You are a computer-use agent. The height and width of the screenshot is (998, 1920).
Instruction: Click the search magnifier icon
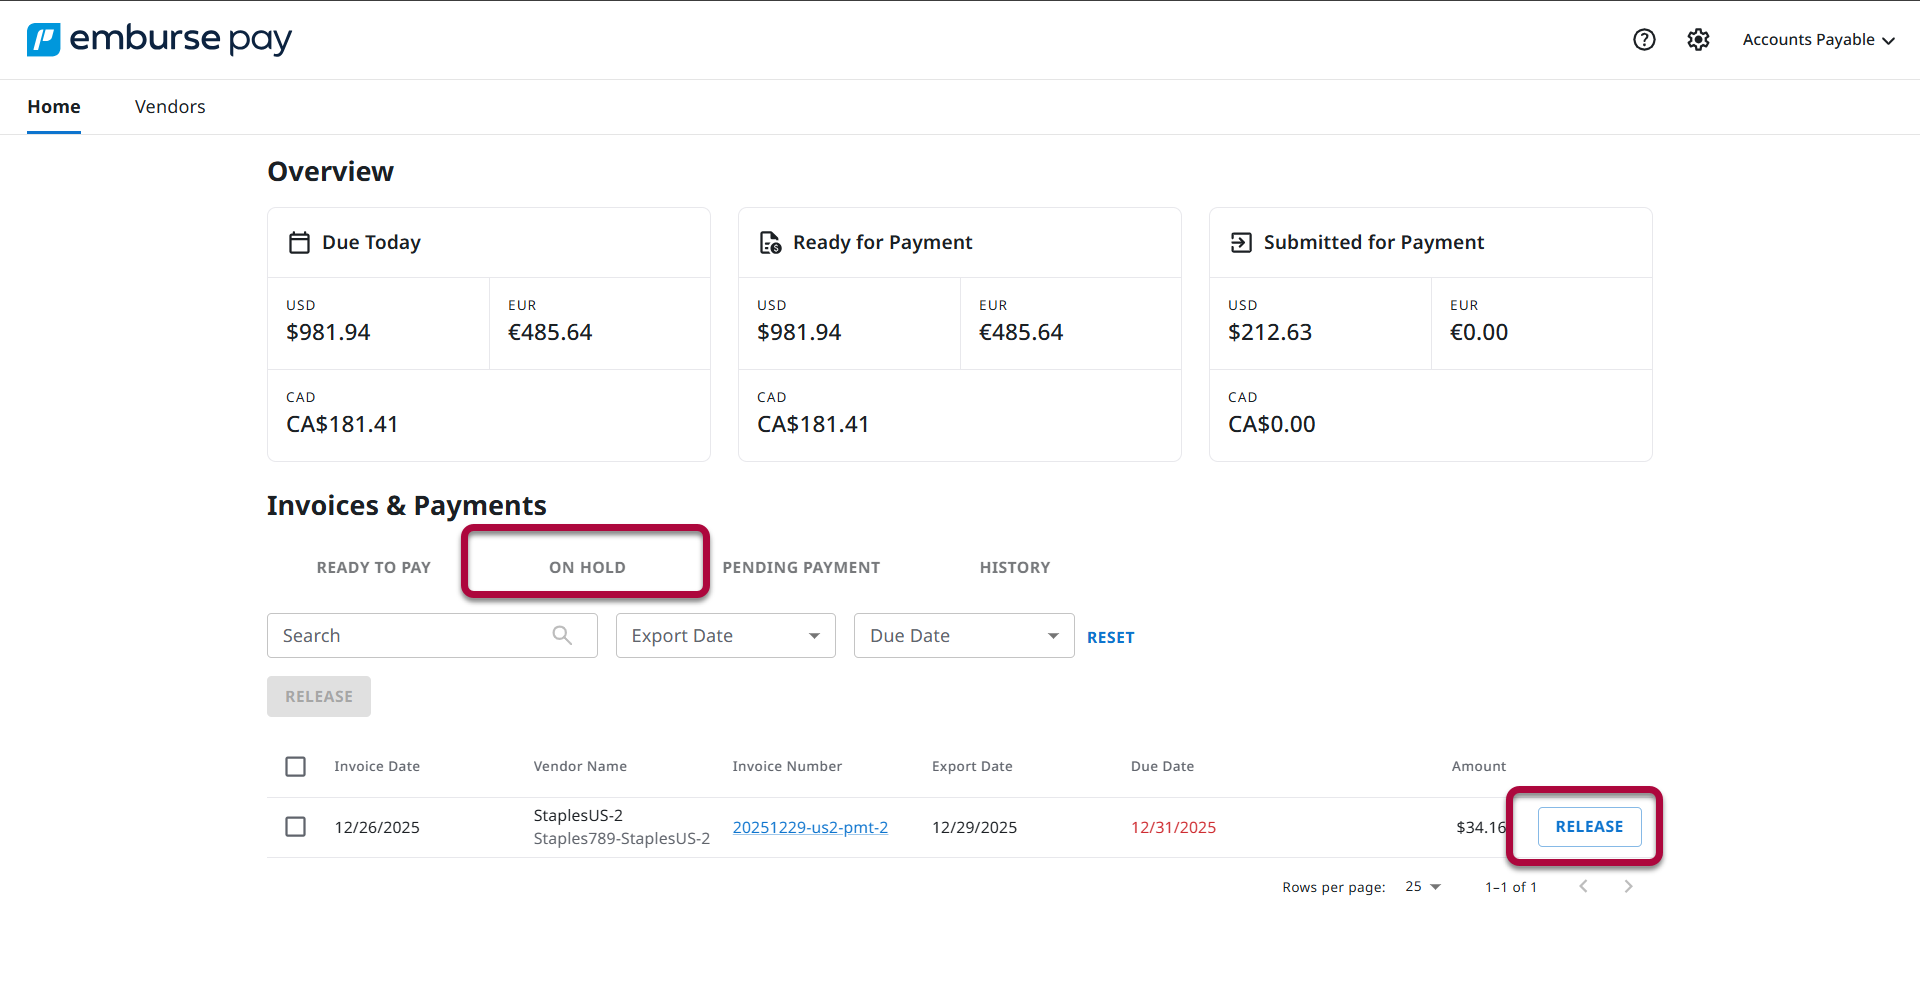[x=561, y=635]
